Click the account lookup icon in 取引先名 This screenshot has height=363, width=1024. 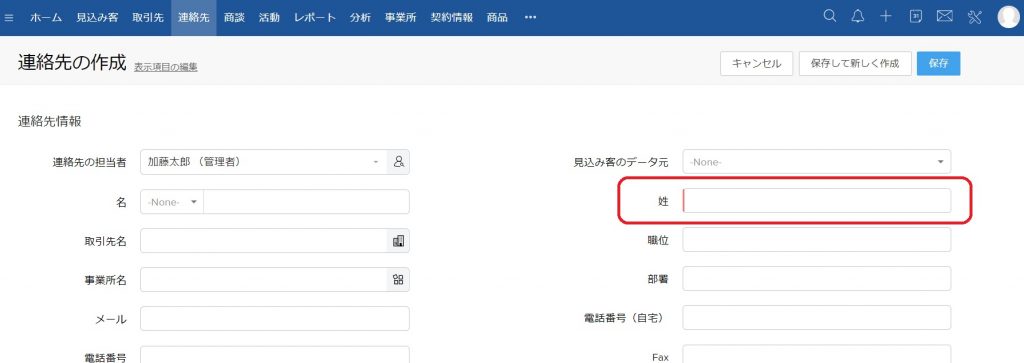[398, 241]
